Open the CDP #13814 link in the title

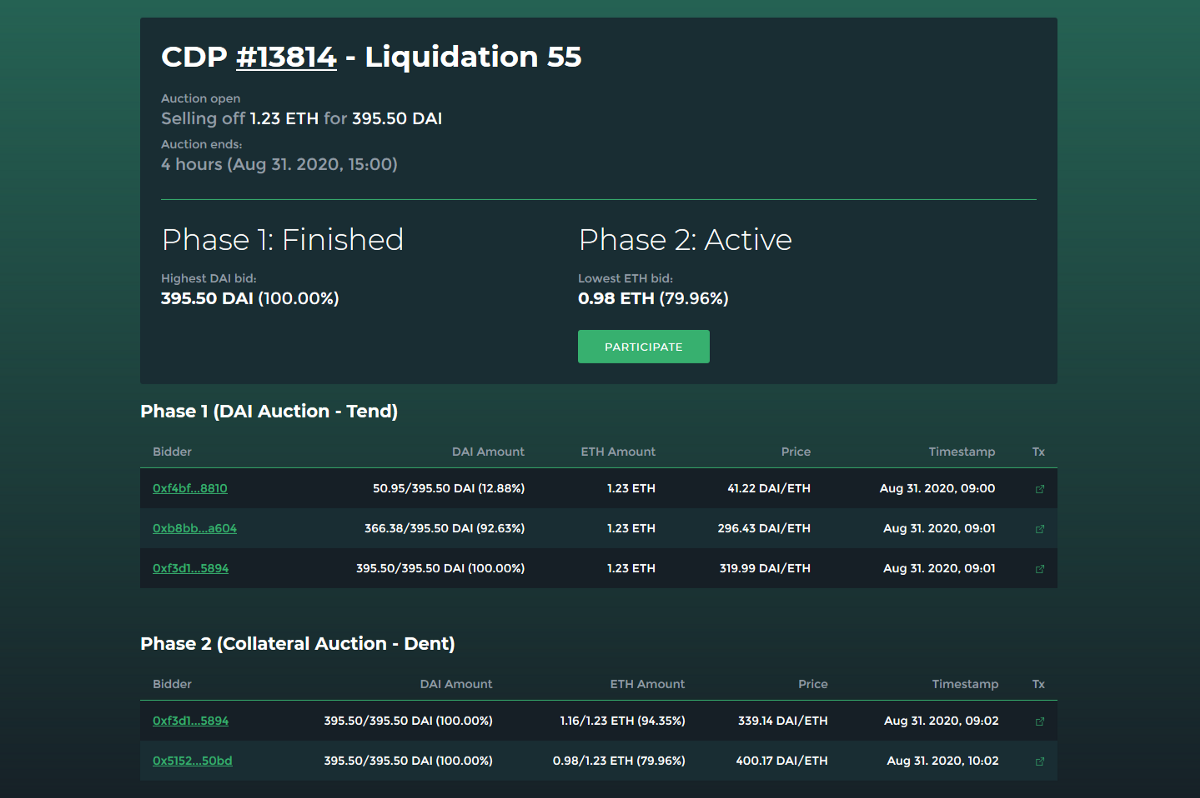pyautogui.click(x=286, y=57)
